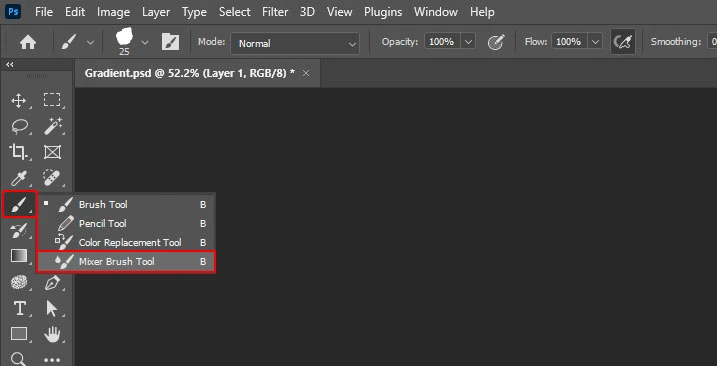Select the Eyedropper tool

tap(18, 178)
